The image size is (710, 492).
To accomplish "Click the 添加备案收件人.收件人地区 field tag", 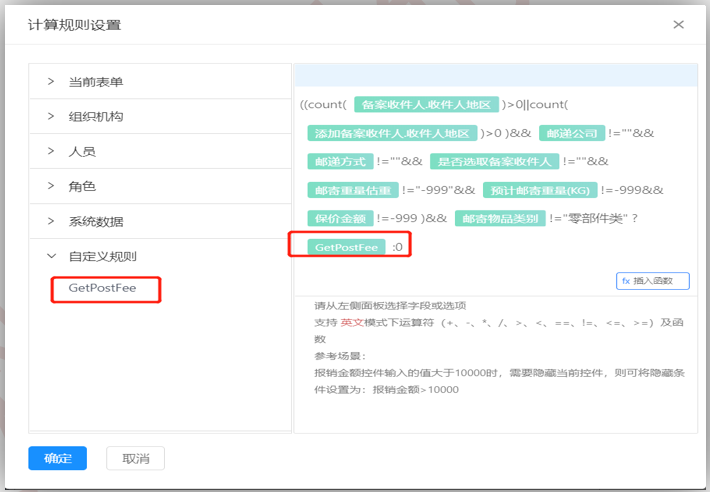I will (x=392, y=133).
